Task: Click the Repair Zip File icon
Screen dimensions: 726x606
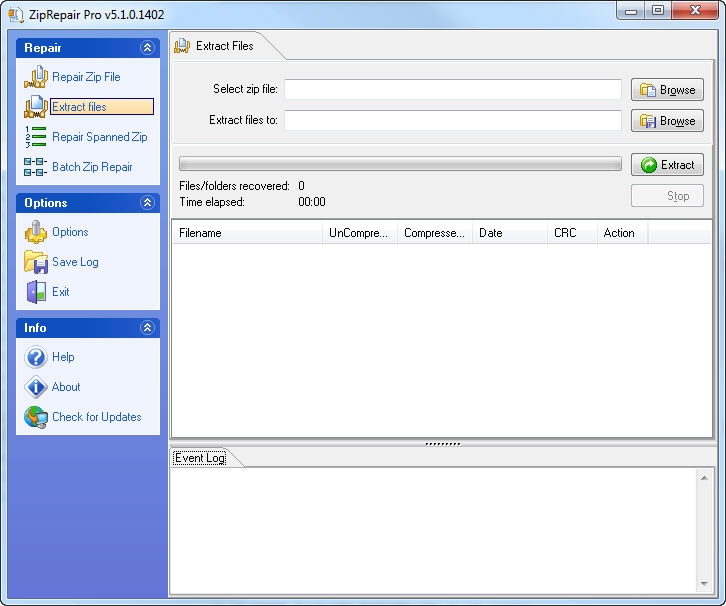Action: point(36,77)
